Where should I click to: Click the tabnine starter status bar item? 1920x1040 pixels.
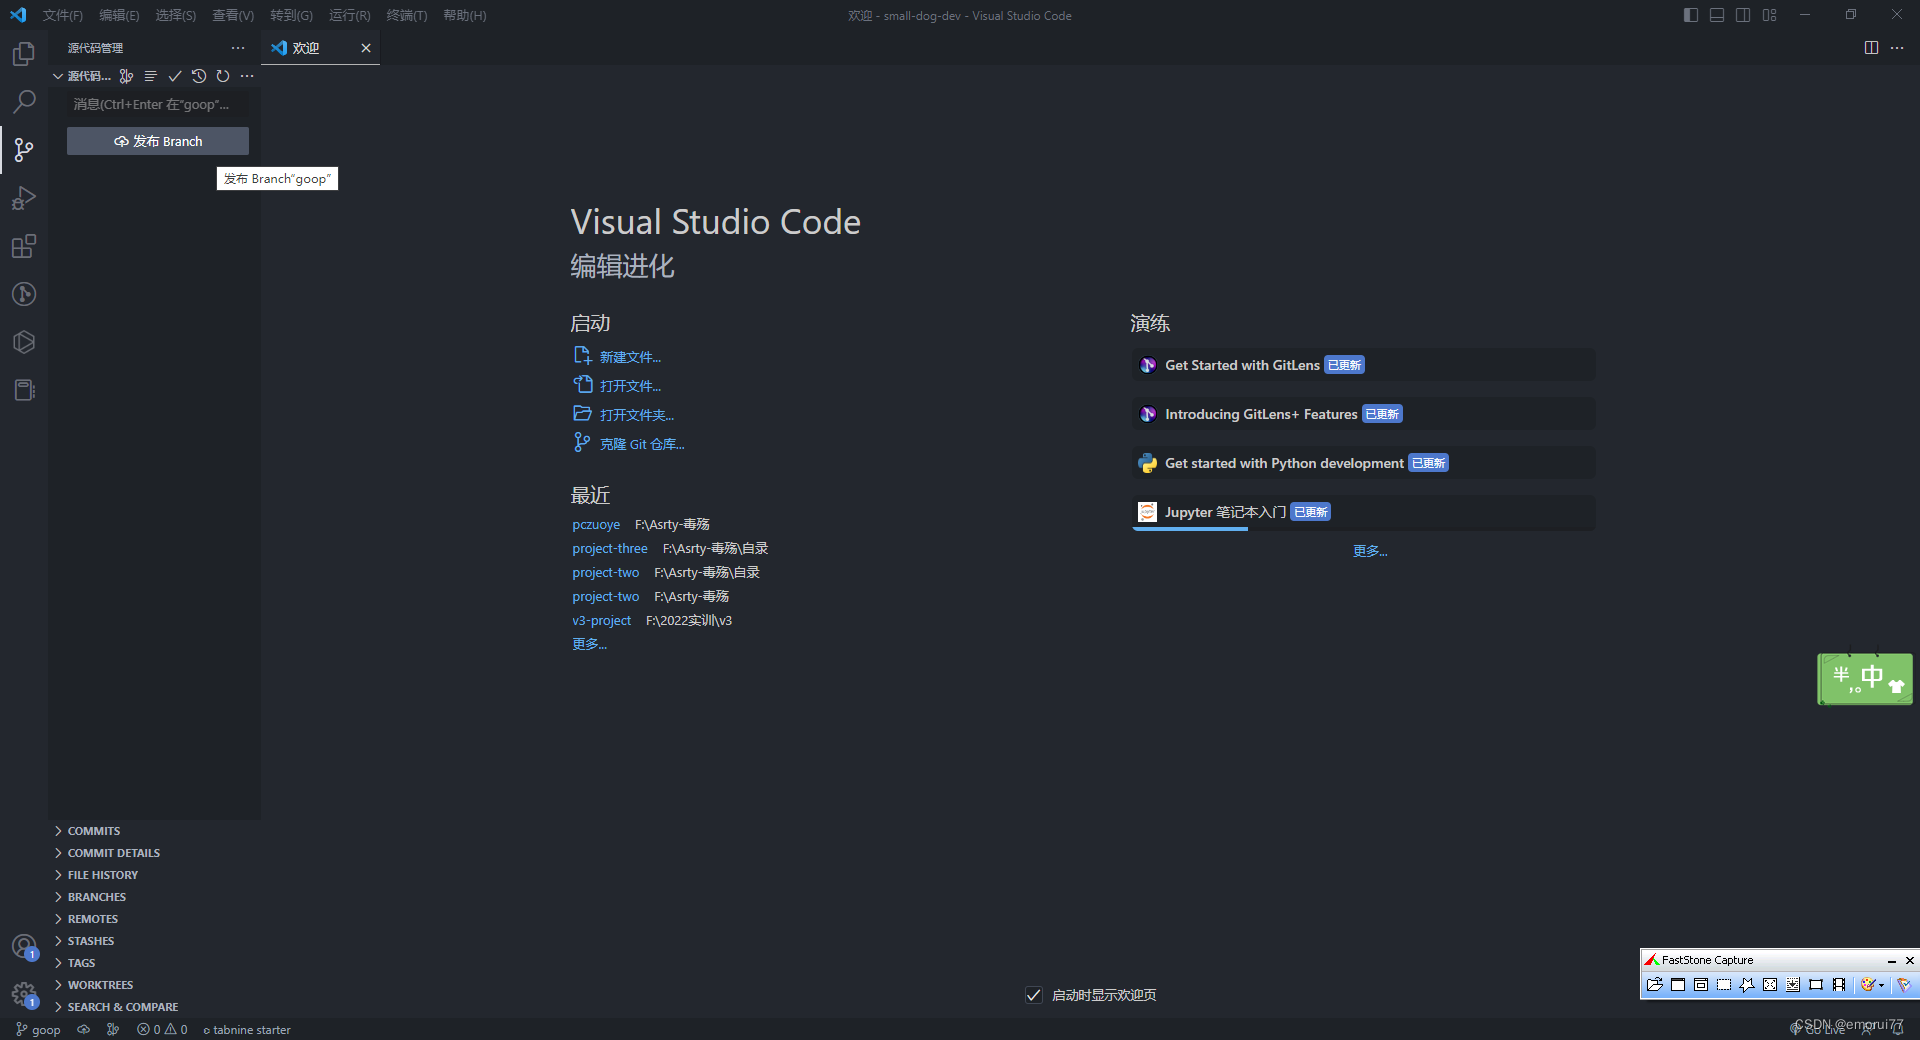click(247, 1029)
